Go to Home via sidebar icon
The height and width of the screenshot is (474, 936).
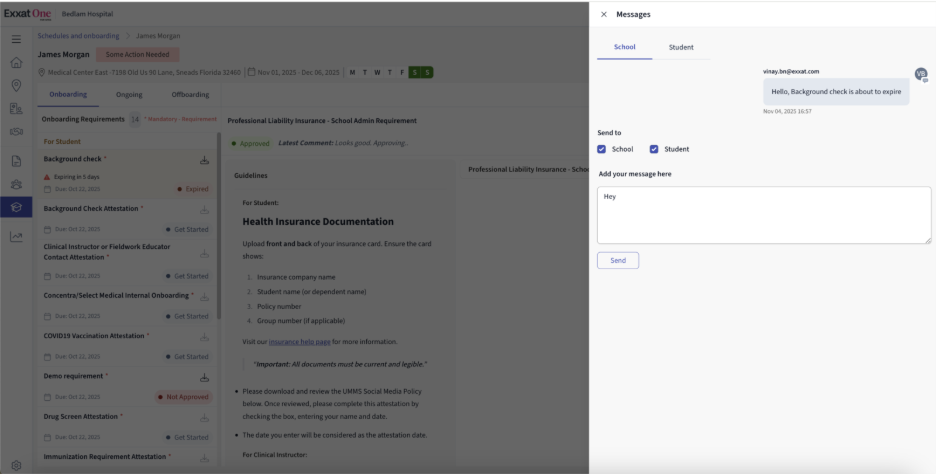click(x=16, y=62)
